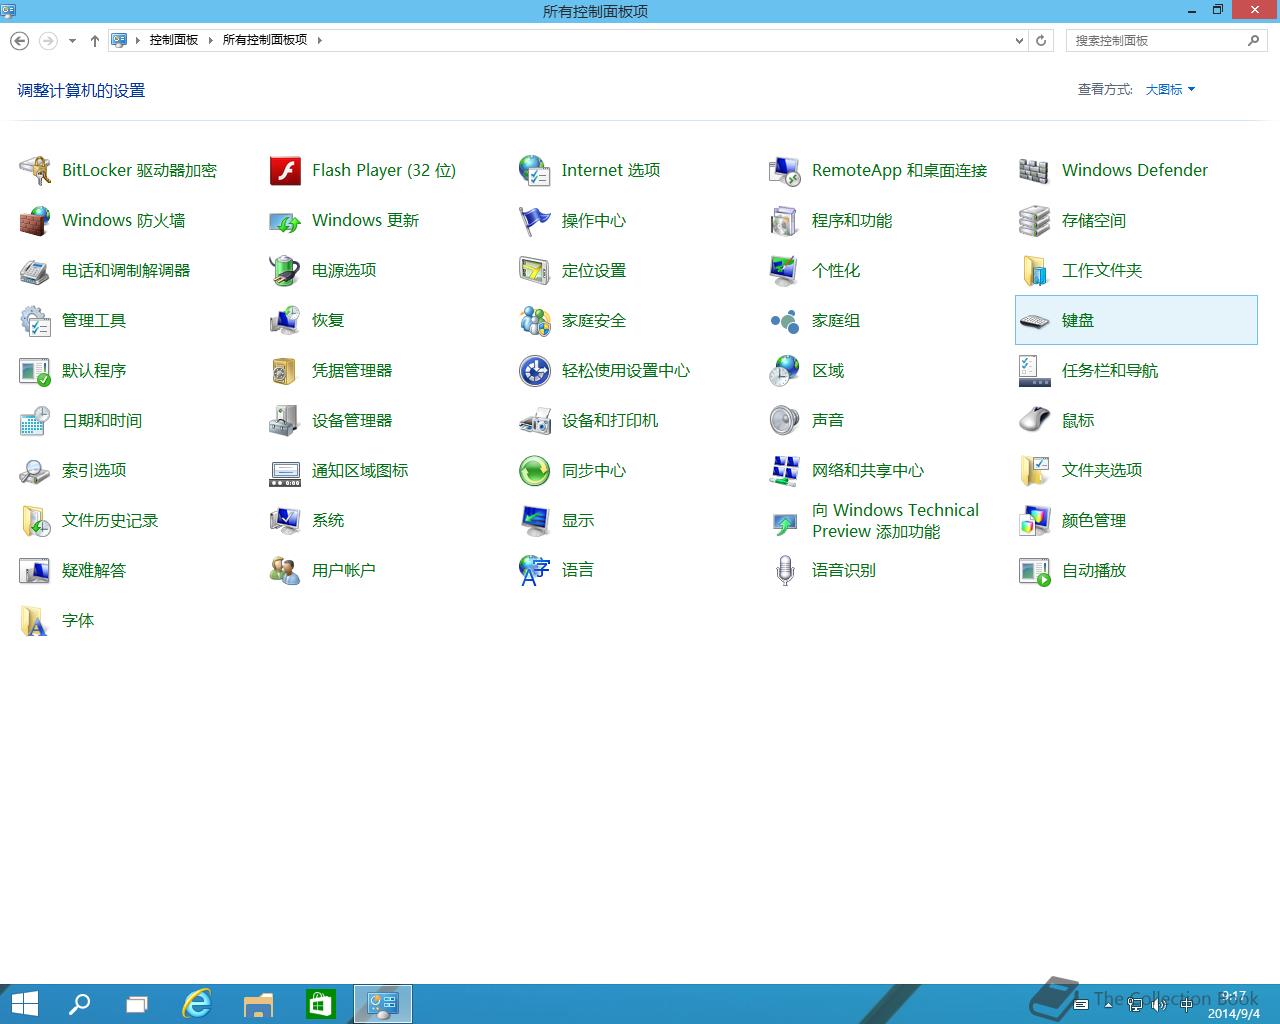Open 电源选项 battery icon
The width and height of the screenshot is (1280, 1024).
tap(285, 270)
